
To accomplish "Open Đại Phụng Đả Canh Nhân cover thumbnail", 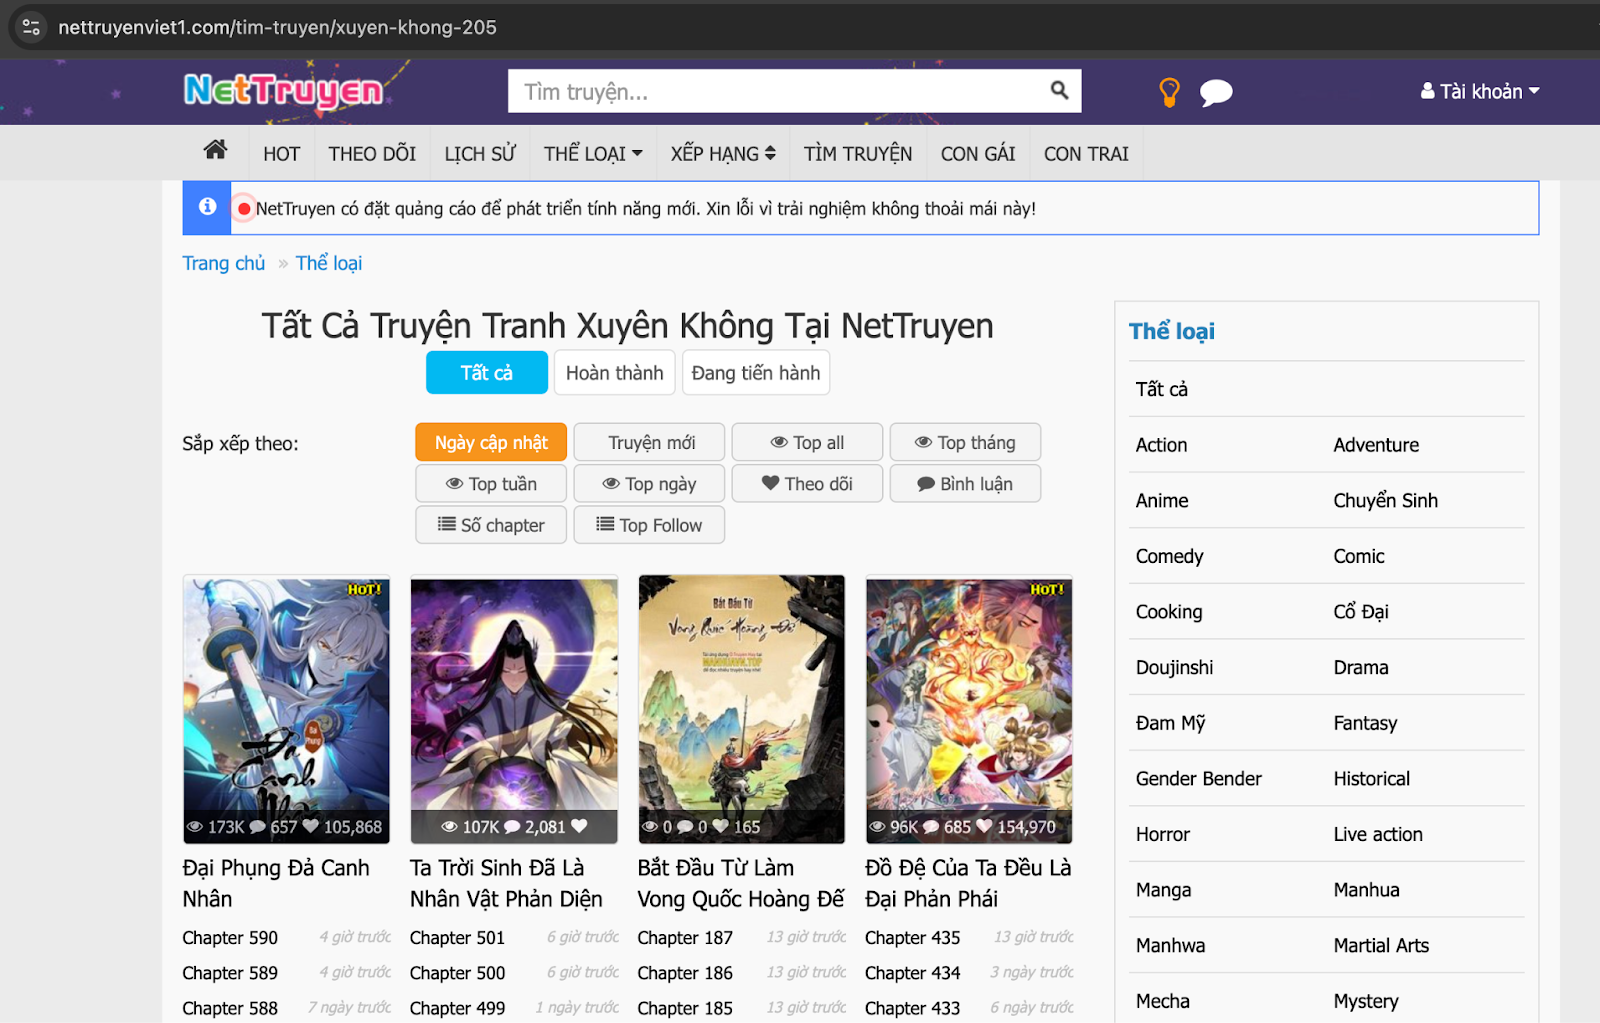I will click(x=286, y=709).
